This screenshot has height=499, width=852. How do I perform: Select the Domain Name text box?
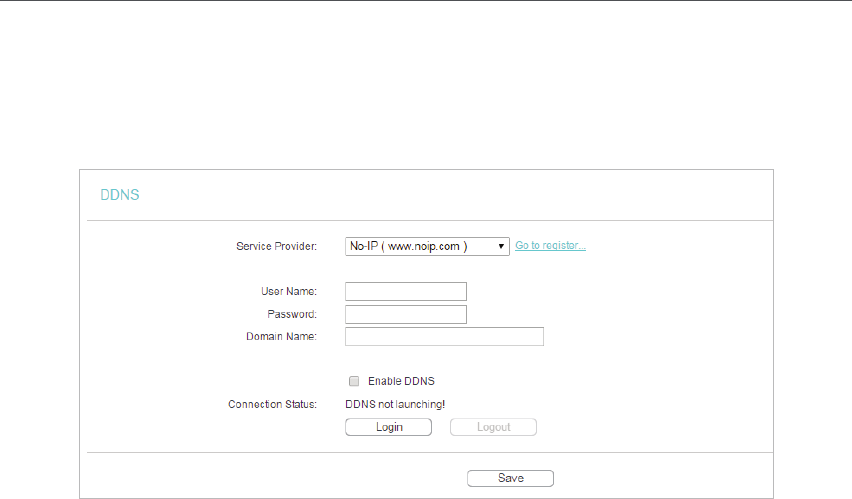(444, 336)
